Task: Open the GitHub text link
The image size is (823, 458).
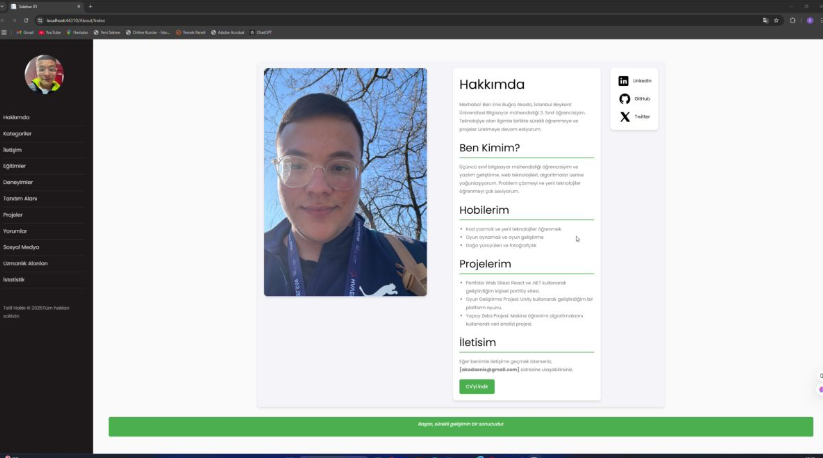Action: pyautogui.click(x=642, y=99)
